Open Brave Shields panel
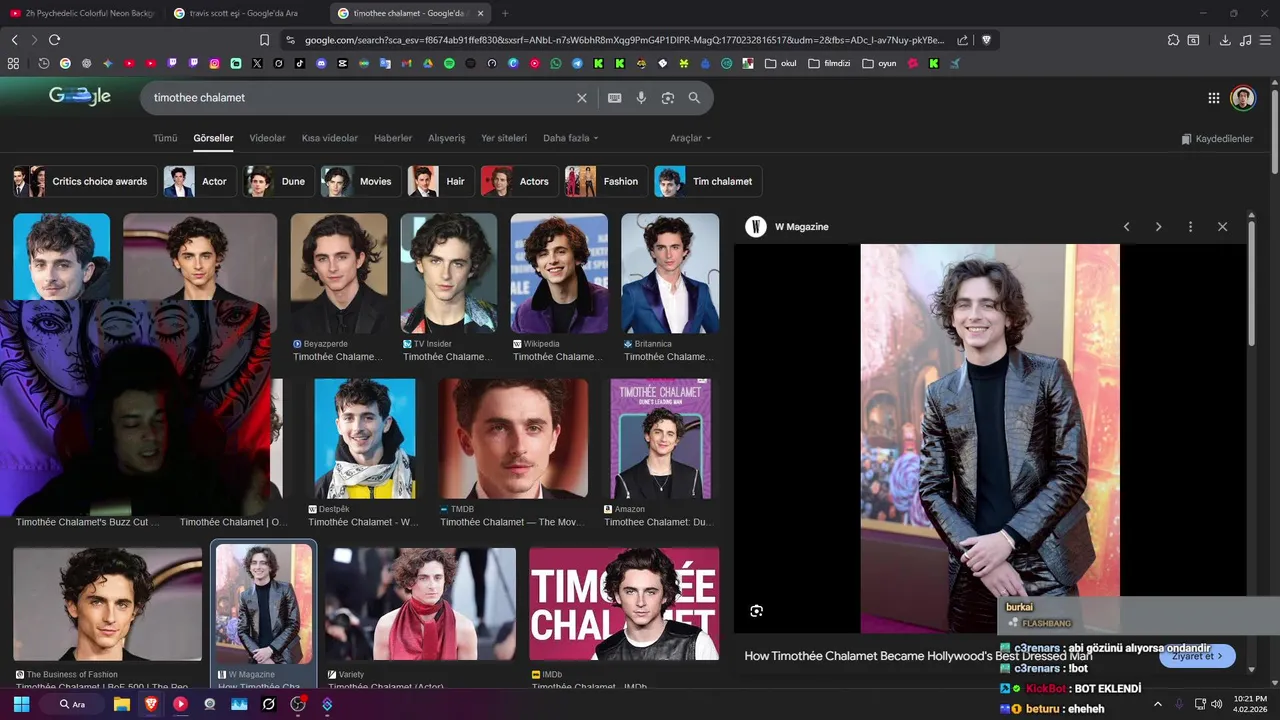 click(987, 40)
